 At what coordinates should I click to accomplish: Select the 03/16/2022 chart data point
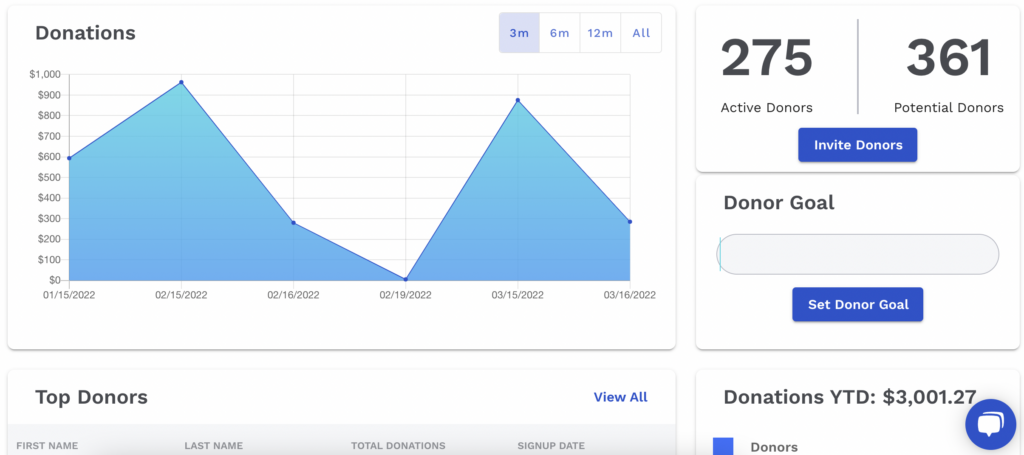coord(630,221)
